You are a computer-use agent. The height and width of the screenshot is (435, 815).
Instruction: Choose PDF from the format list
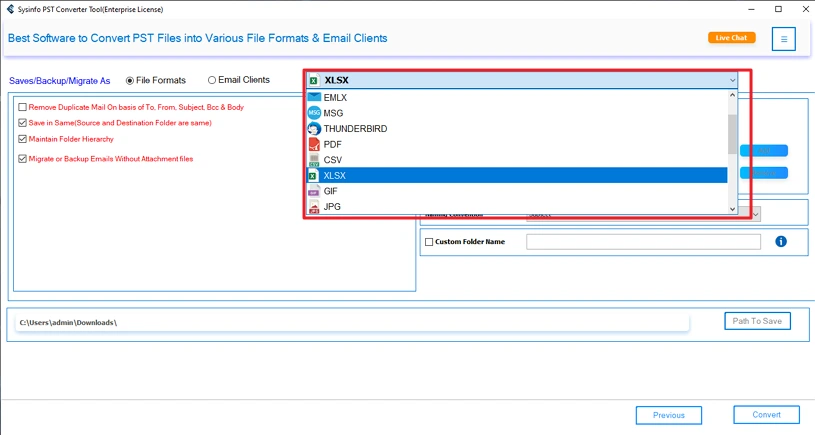[x=517, y=144]
